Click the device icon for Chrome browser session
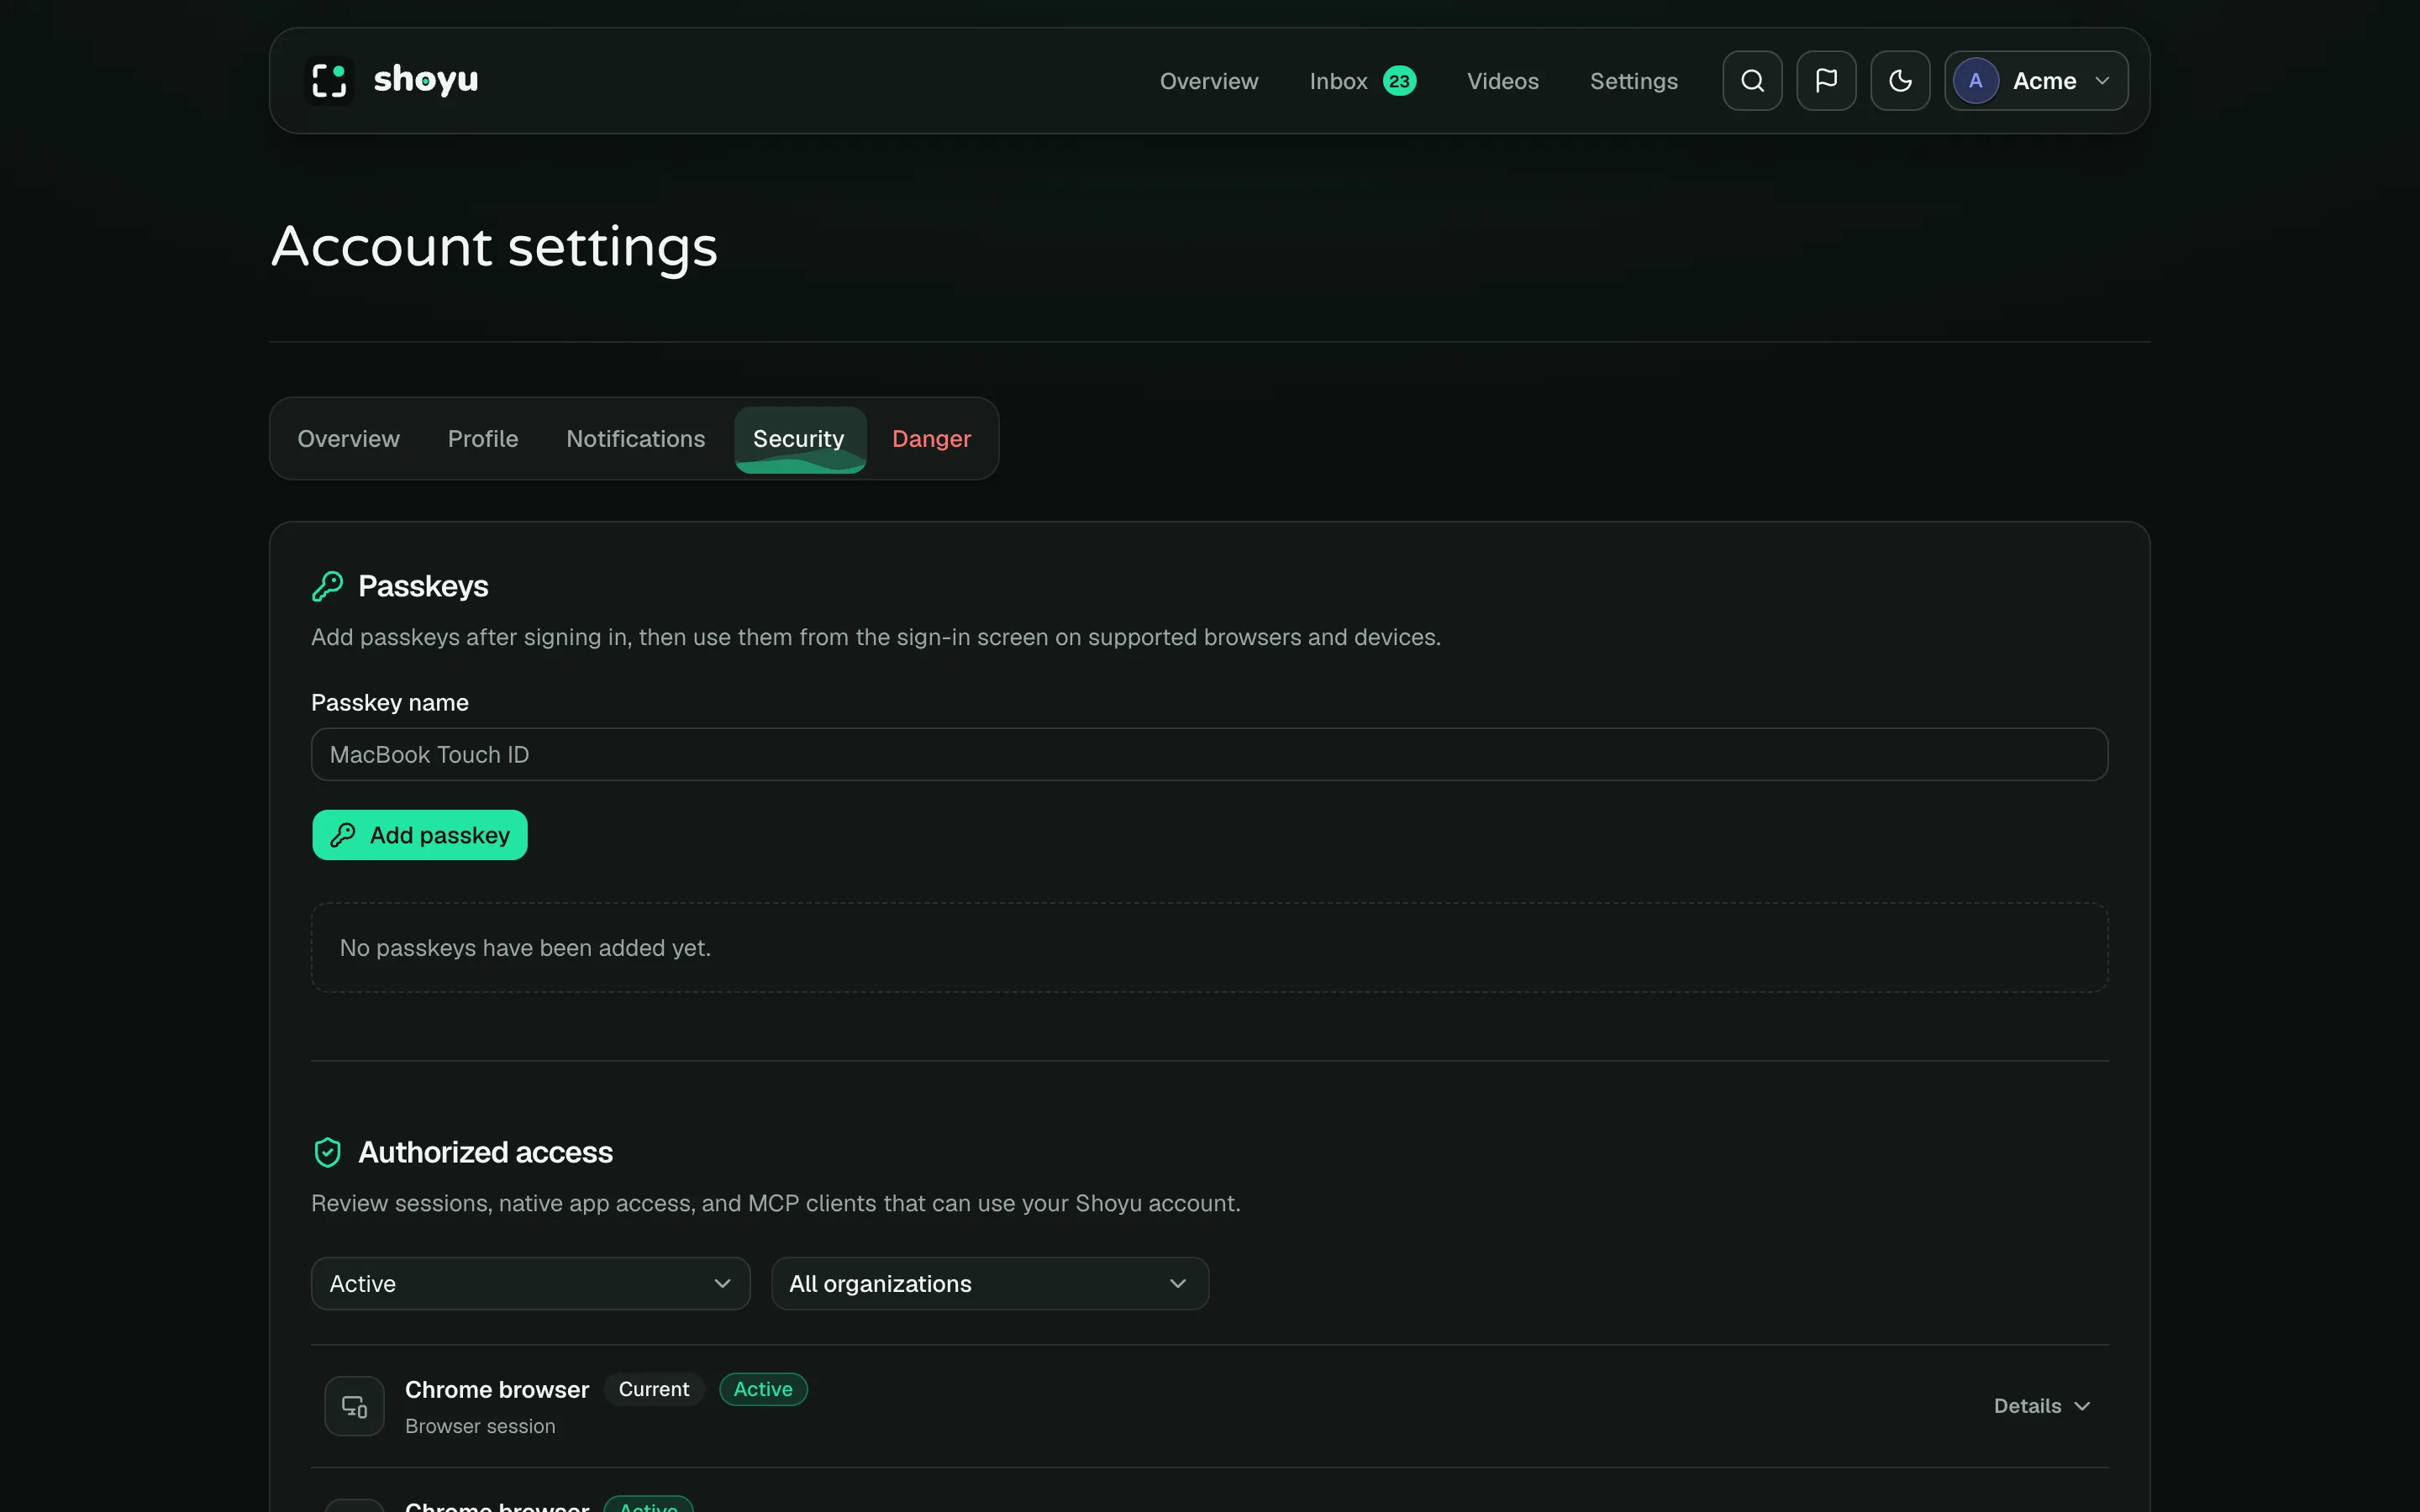 [x=354, y=1406]
